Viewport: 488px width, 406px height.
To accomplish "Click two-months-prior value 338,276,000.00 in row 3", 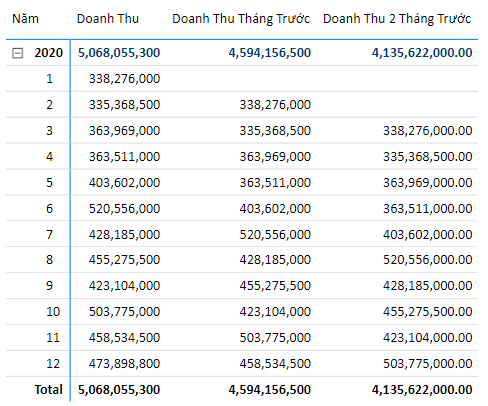I will point(428,131).
